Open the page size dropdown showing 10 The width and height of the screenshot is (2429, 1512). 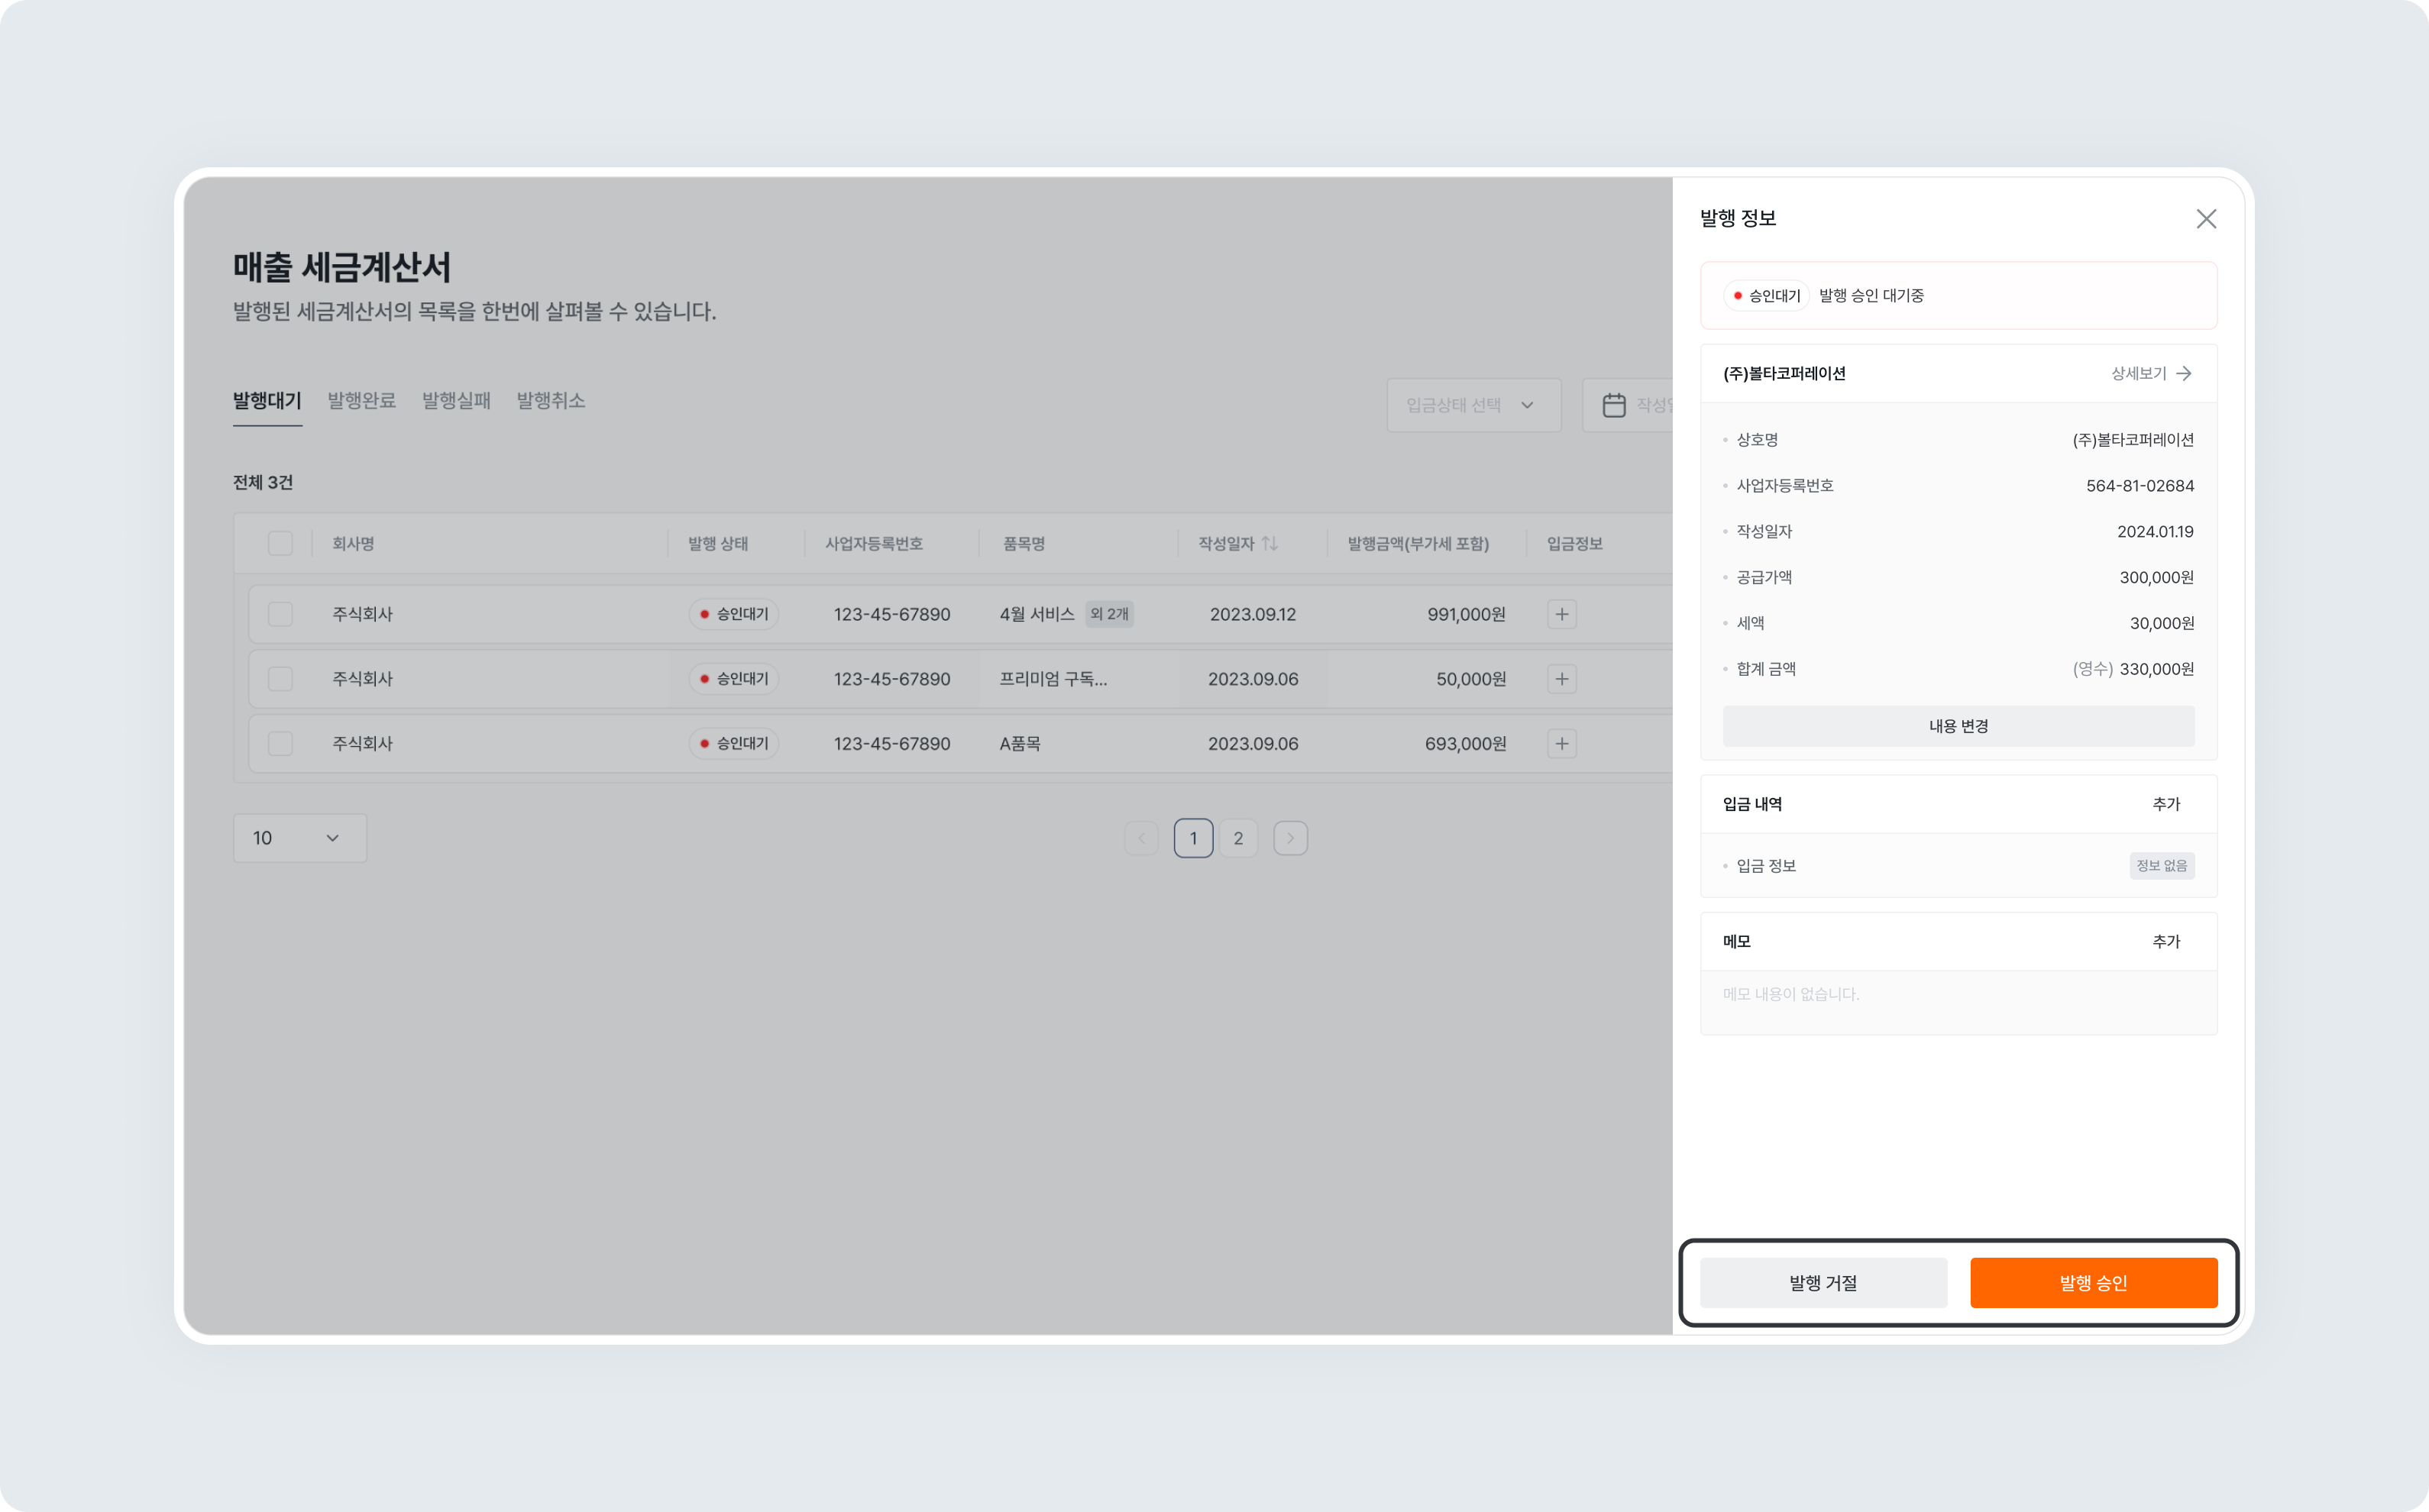pyautogui.click(x=299, y=838)
